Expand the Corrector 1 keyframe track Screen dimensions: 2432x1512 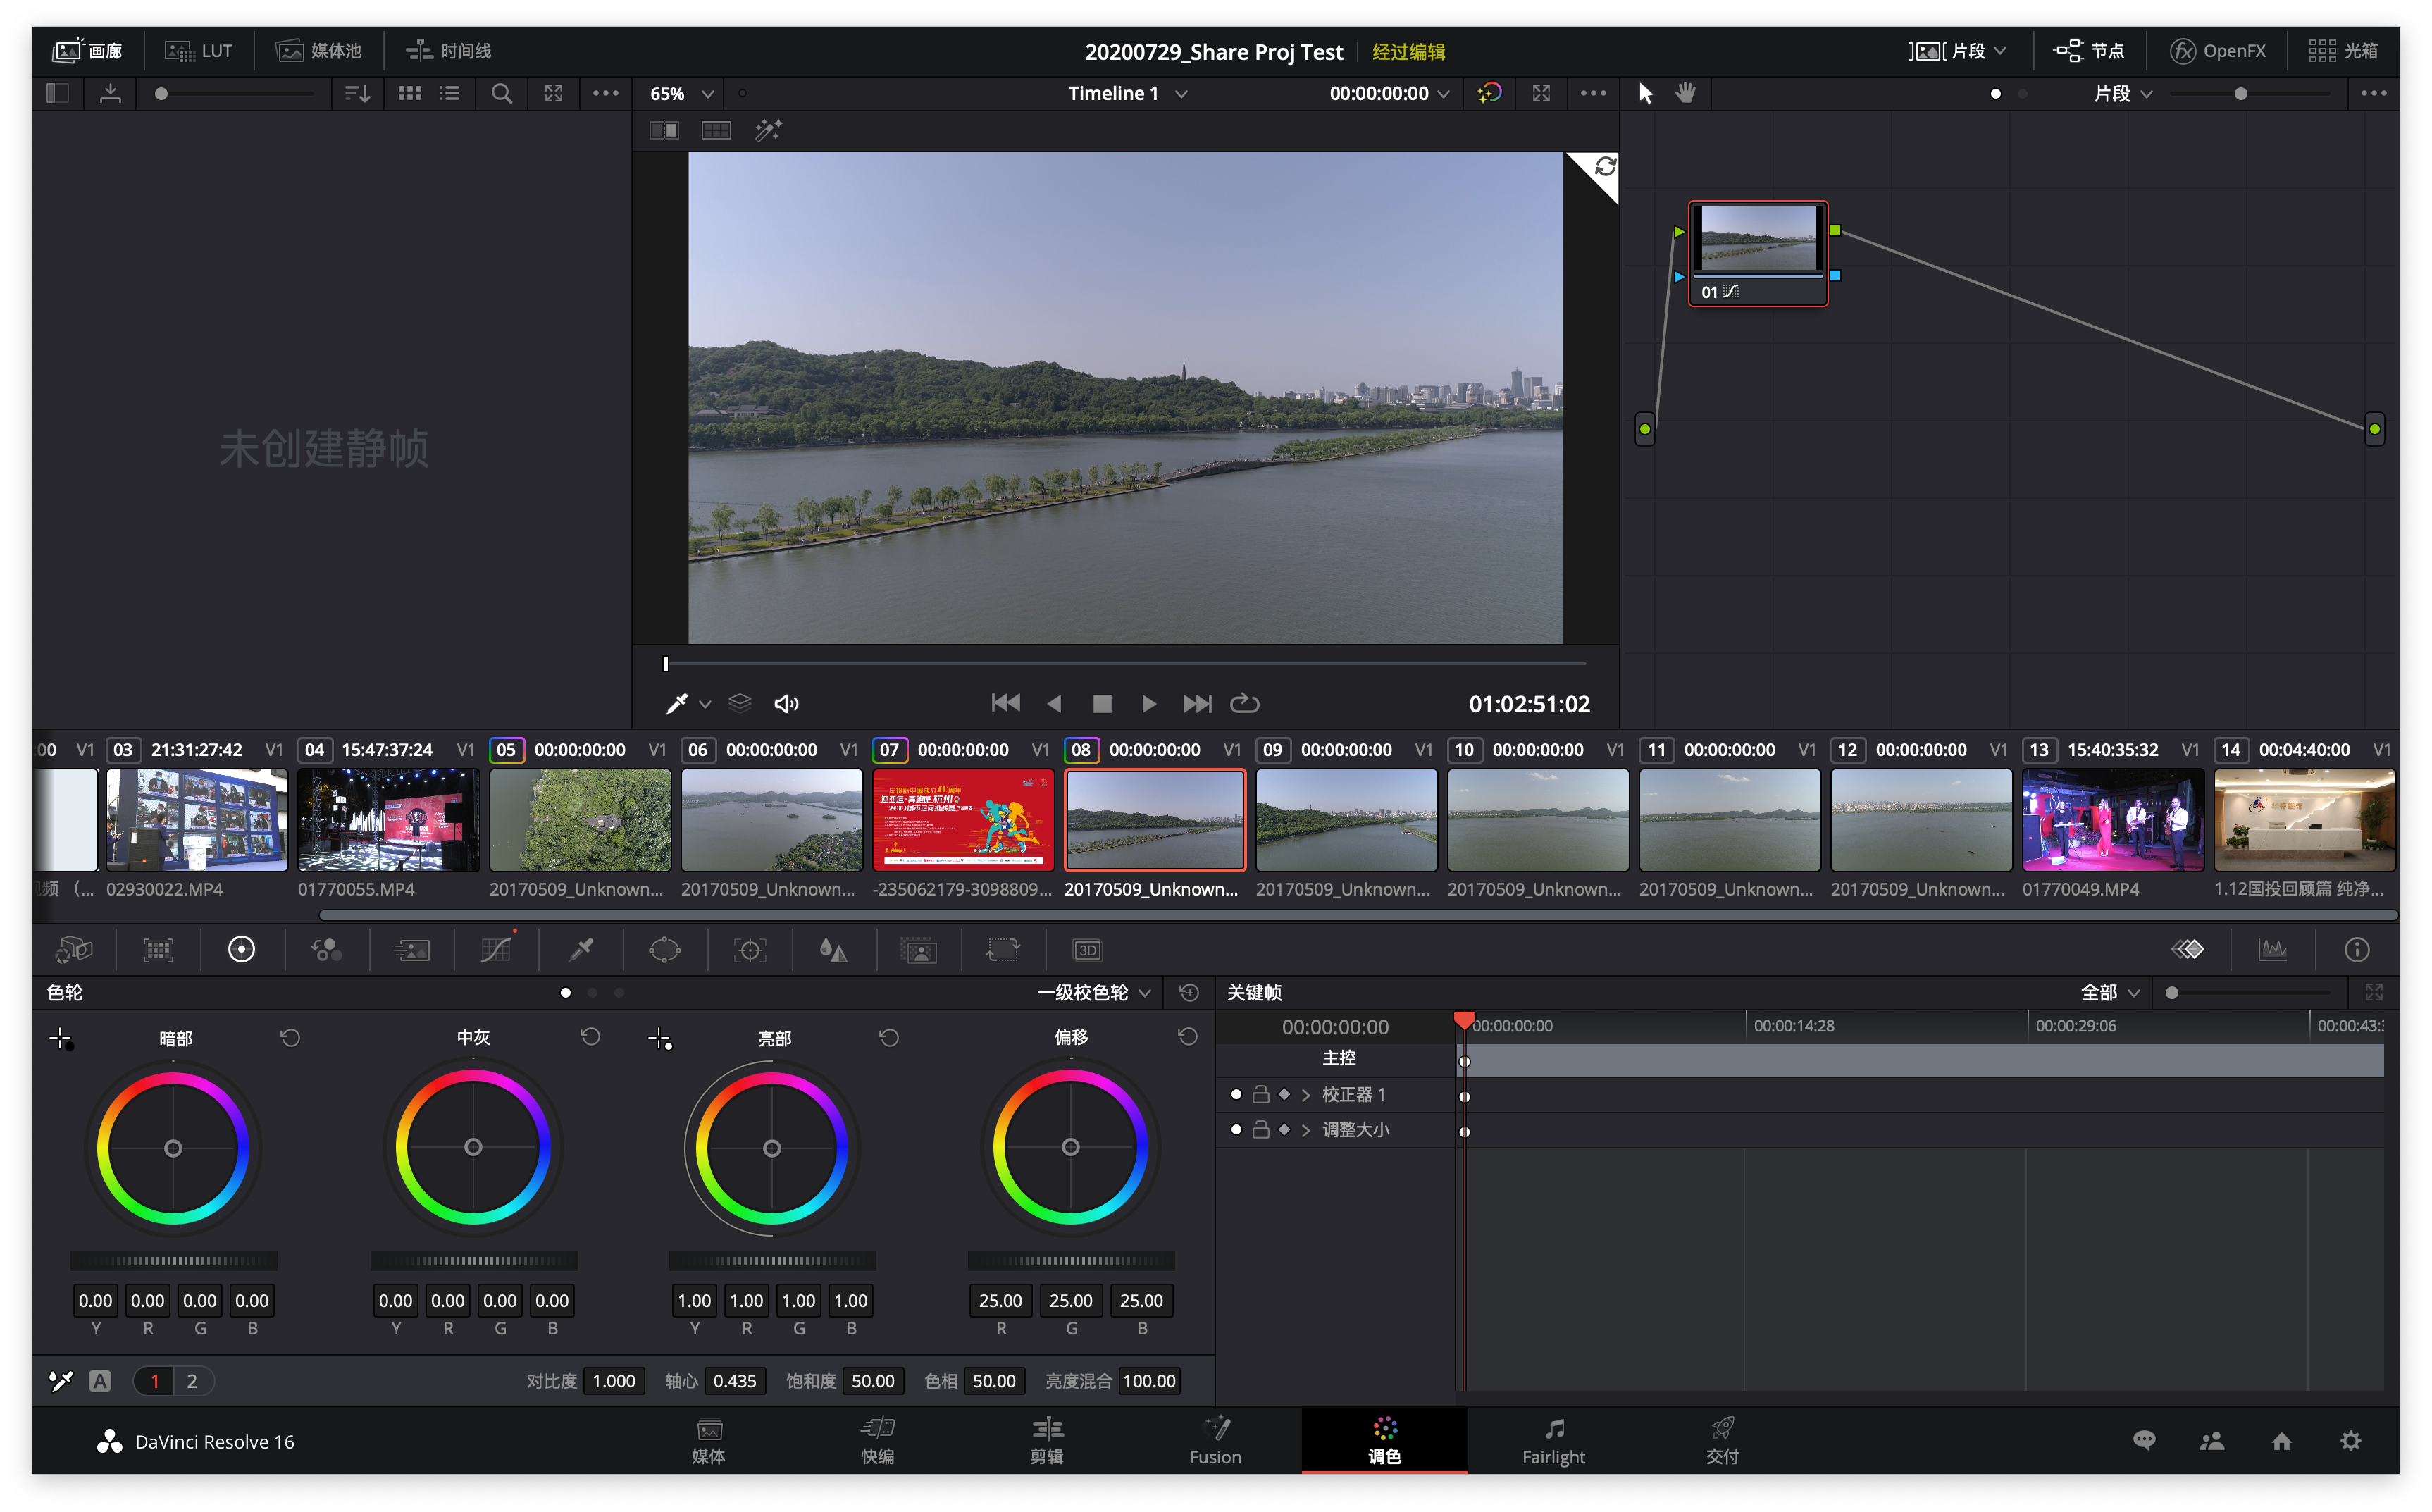(1306, 1095)
